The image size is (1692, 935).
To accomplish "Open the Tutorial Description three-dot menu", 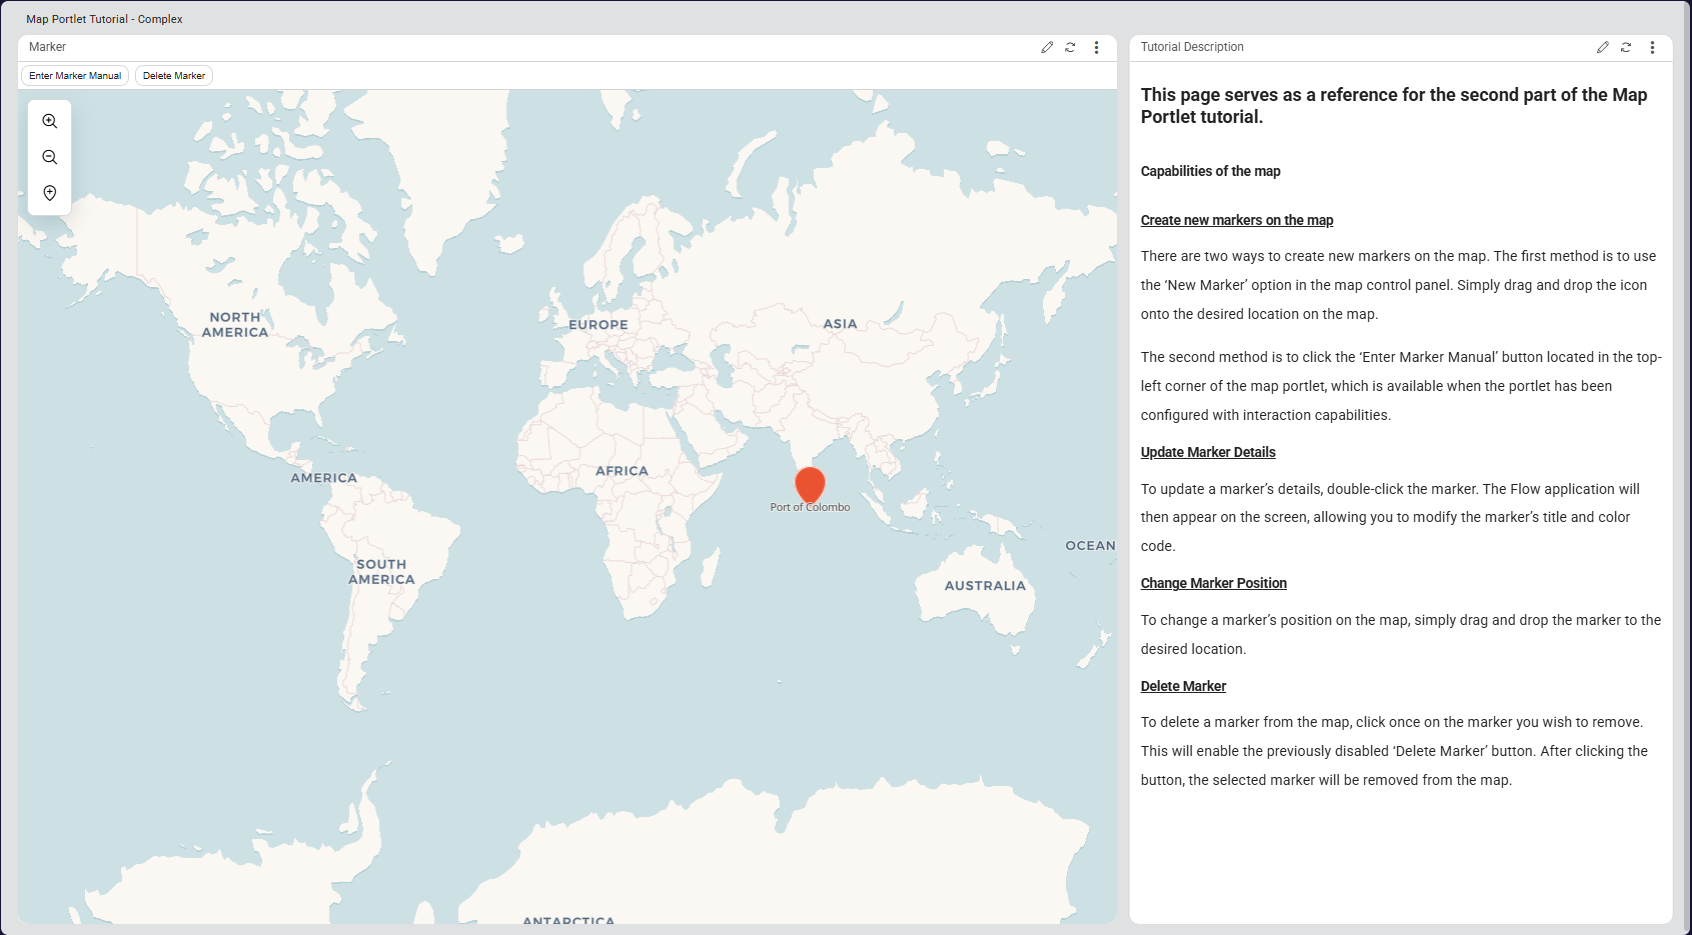I will [1652, 47].
